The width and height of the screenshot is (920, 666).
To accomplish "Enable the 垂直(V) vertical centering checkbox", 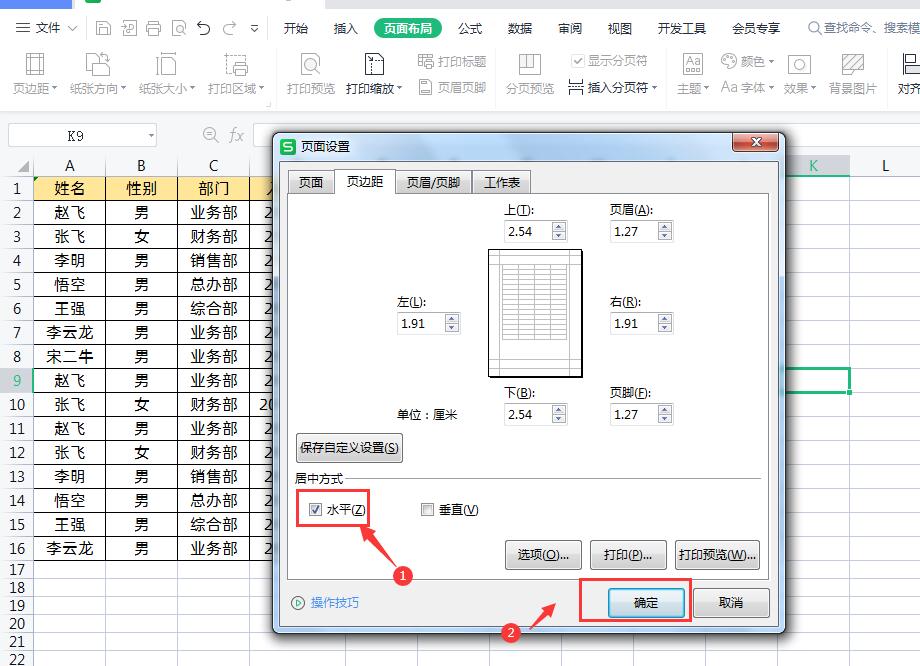I will pyautogui.click(x=427, y=509).
